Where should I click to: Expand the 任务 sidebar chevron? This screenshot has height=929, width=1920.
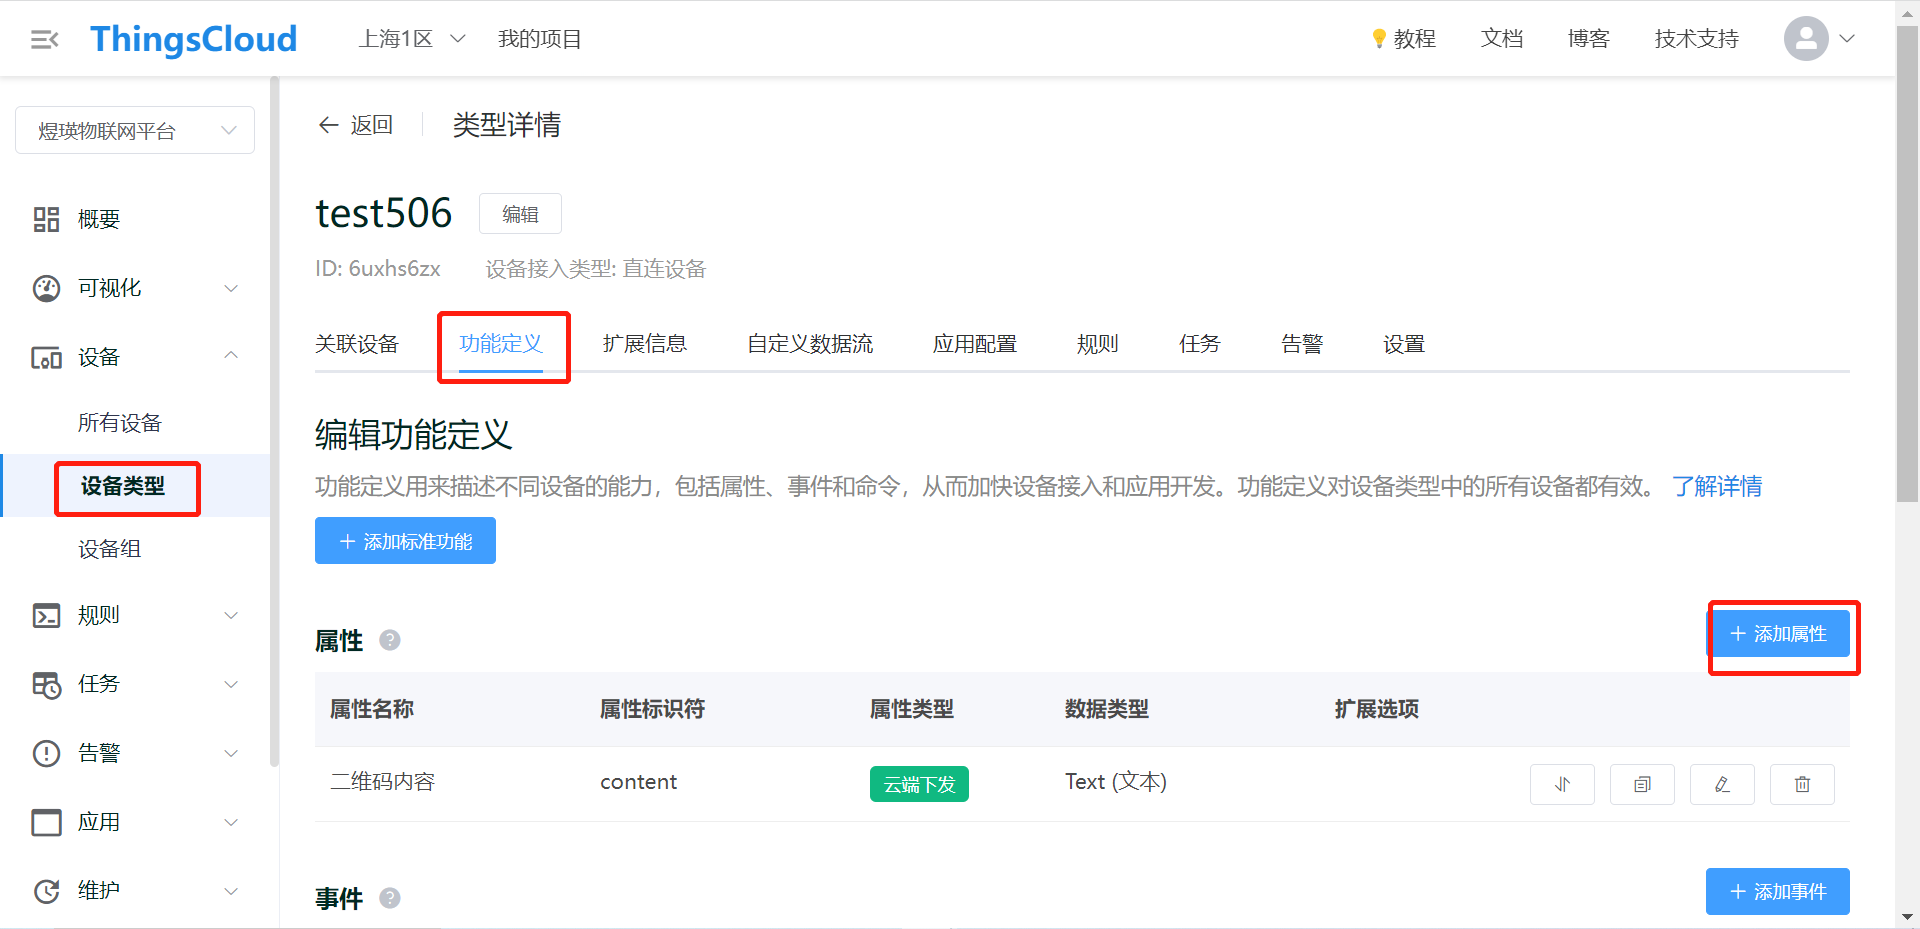click(x=231, y=684)
